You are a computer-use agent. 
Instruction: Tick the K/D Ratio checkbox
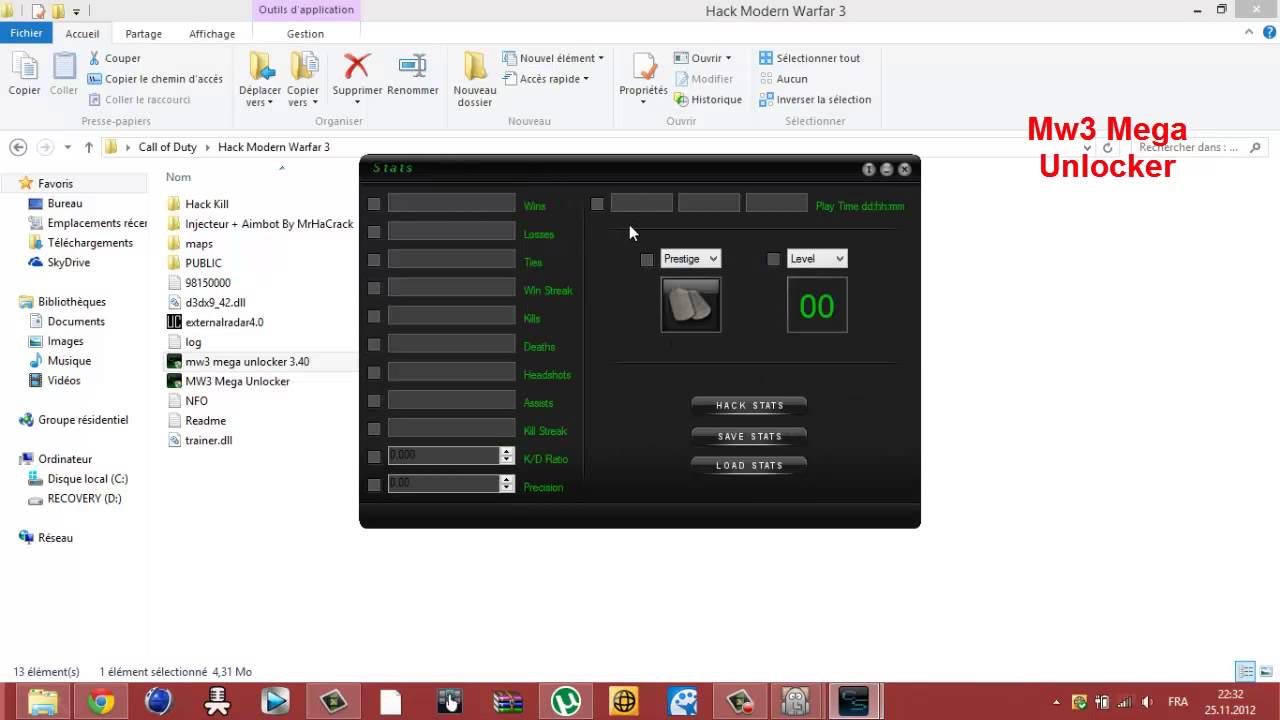(x=374, y=456)
